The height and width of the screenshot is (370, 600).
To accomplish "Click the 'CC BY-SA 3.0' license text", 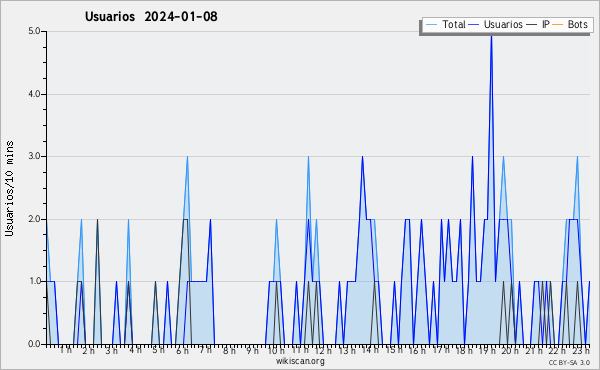I will 569,362.
